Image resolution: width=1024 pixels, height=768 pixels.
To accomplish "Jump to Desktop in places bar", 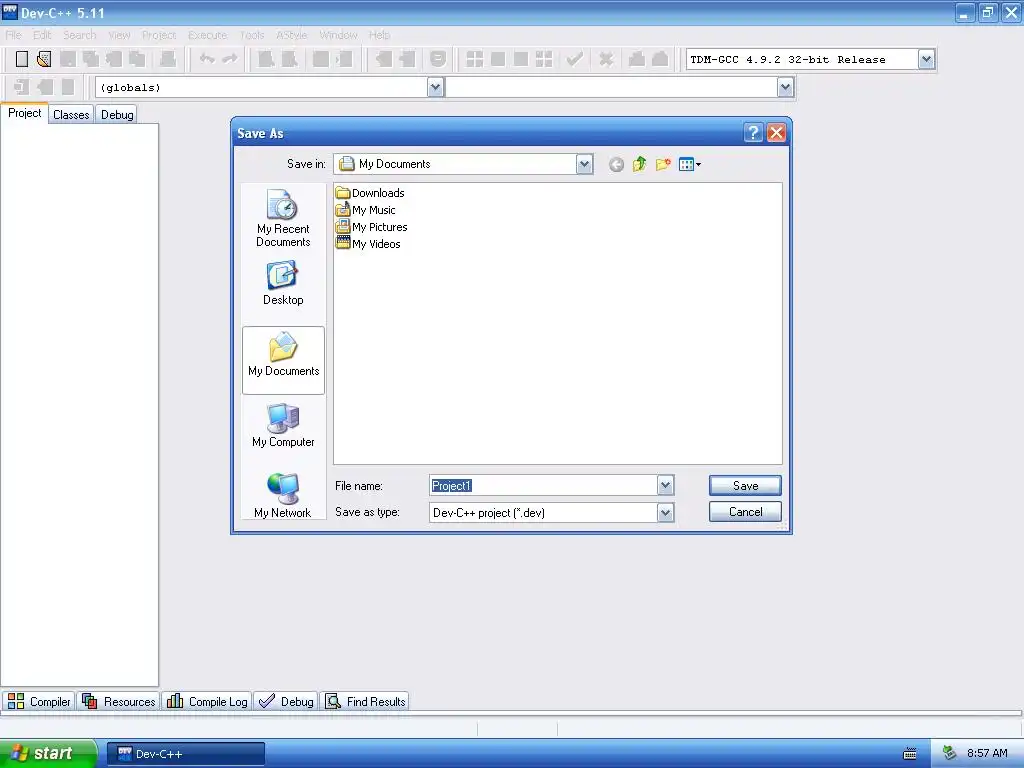I will tap(283, 283).
